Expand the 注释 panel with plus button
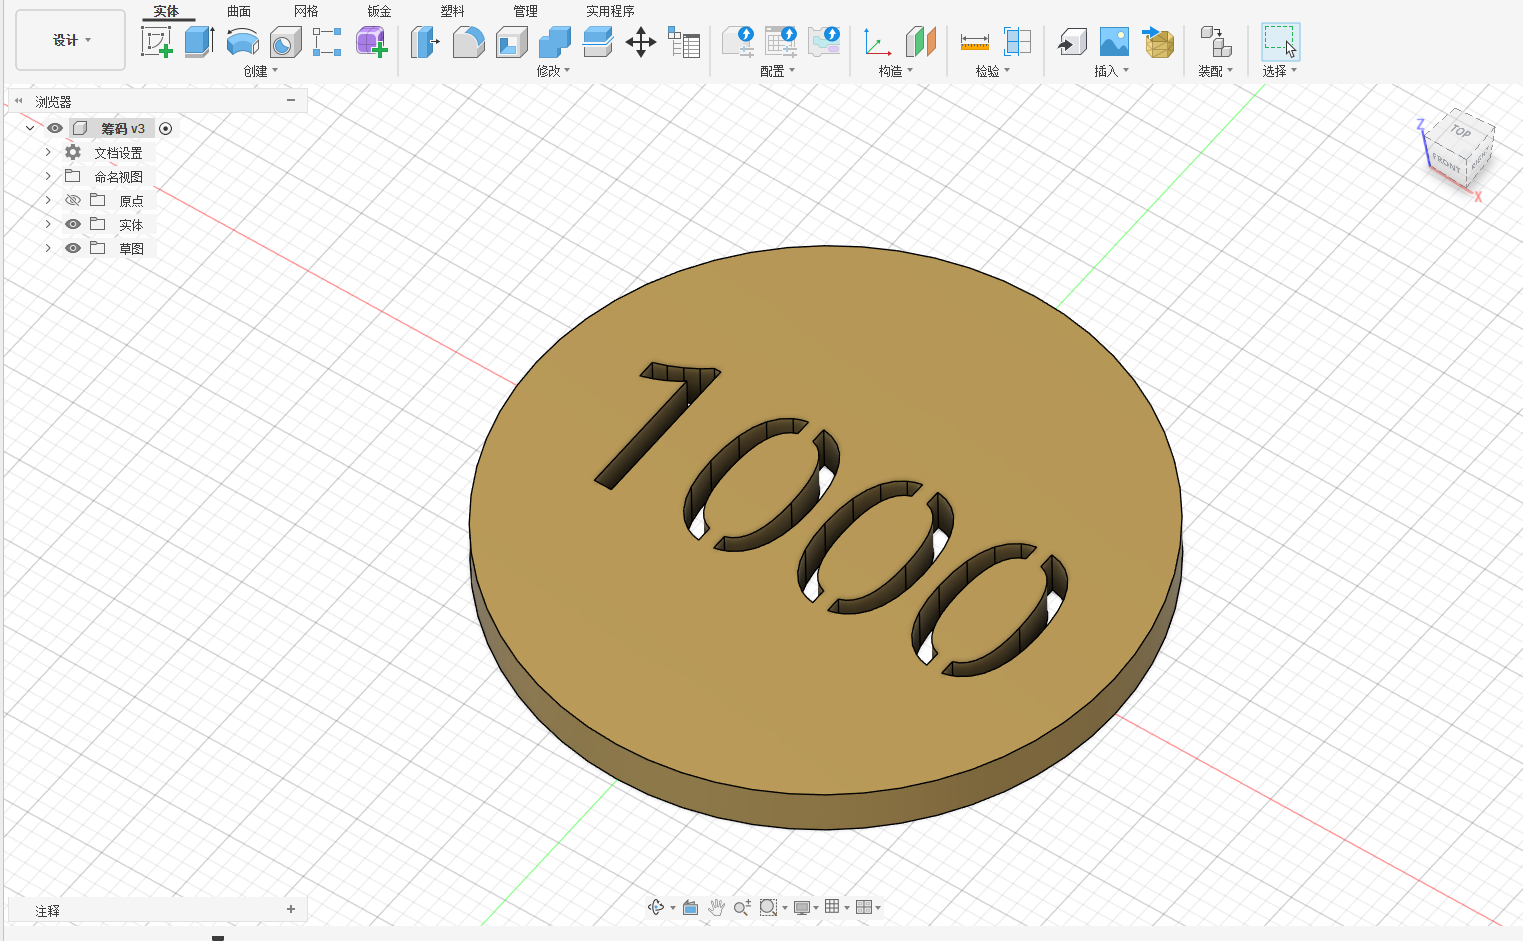Image resolution: width=1523 pixels, height=941 pixels. (291, 909)
